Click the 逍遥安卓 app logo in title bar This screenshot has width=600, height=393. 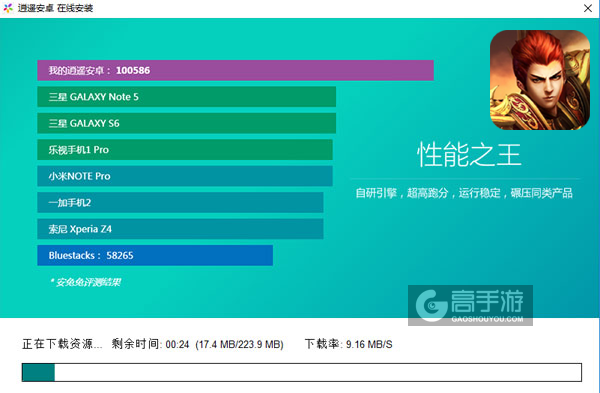tap(8, 8)
